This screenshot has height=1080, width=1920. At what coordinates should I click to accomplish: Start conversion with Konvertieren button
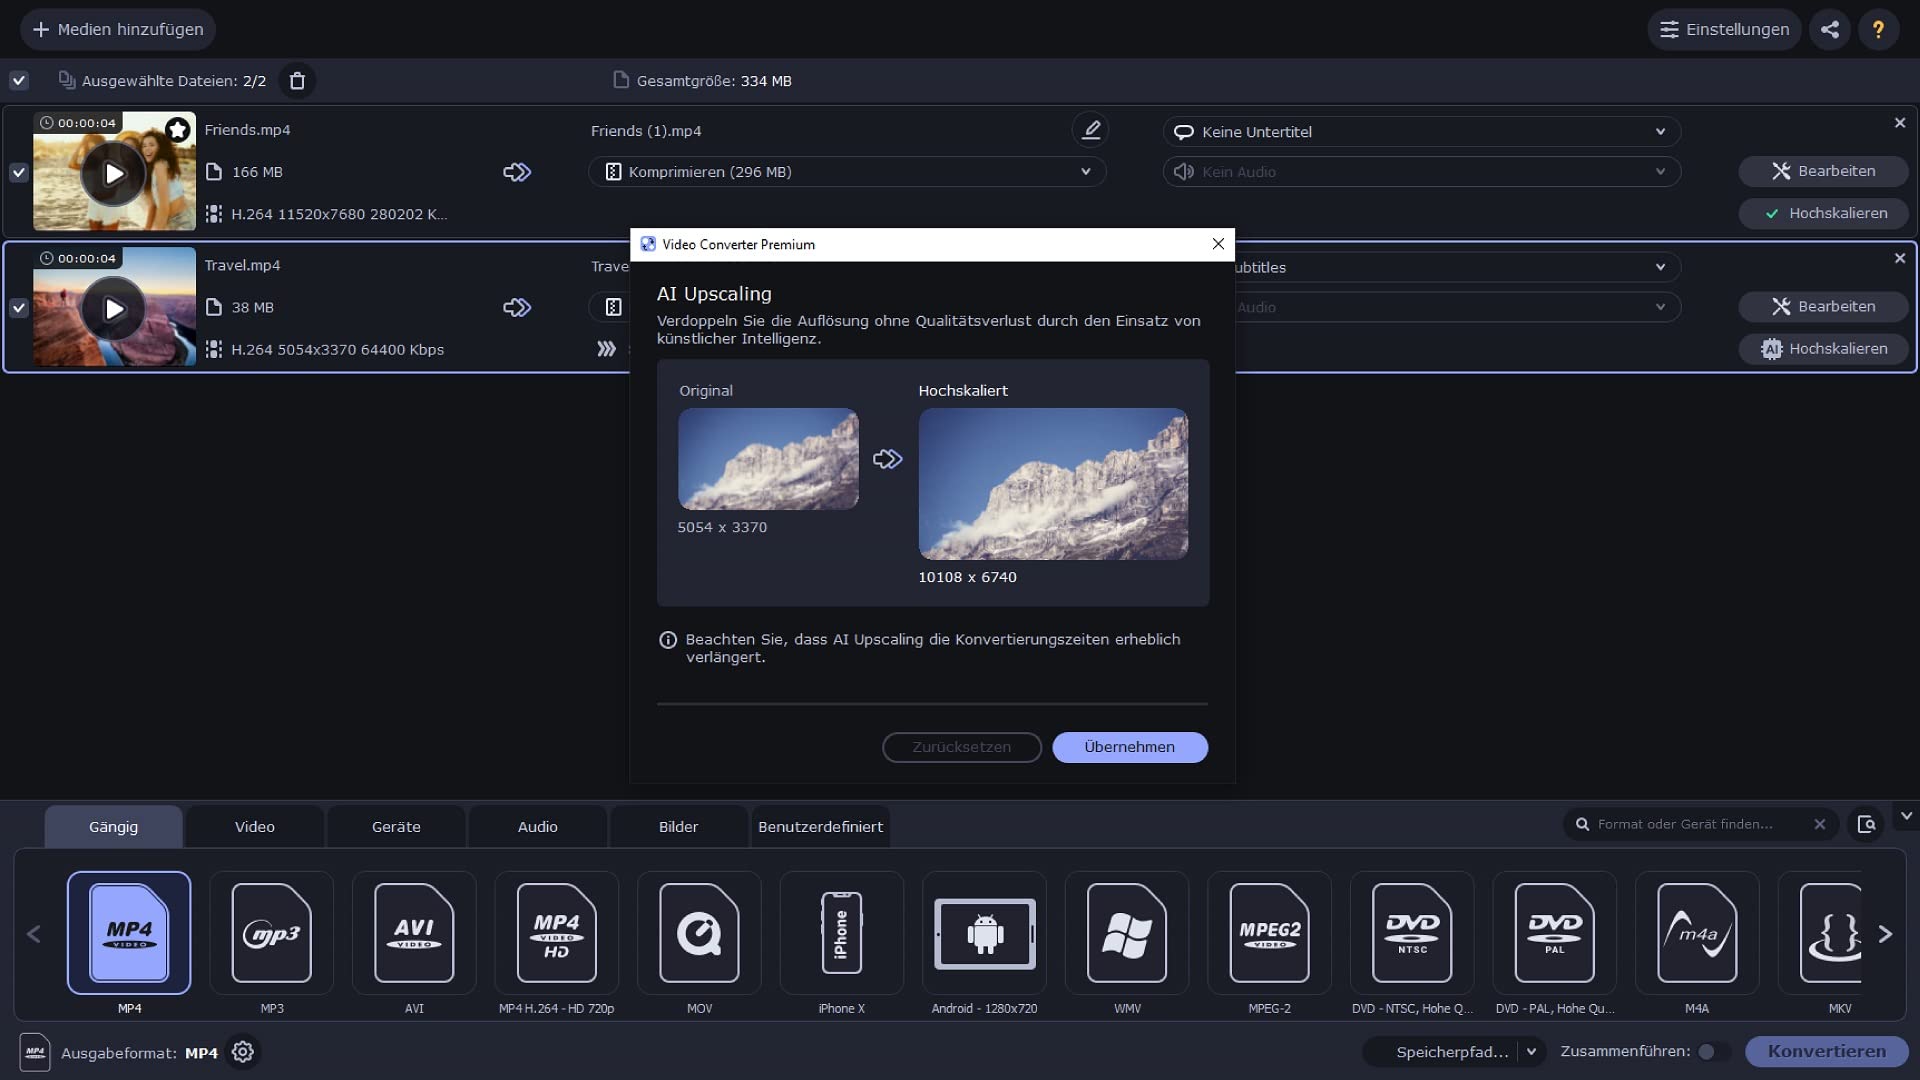coord(1827,1052)
